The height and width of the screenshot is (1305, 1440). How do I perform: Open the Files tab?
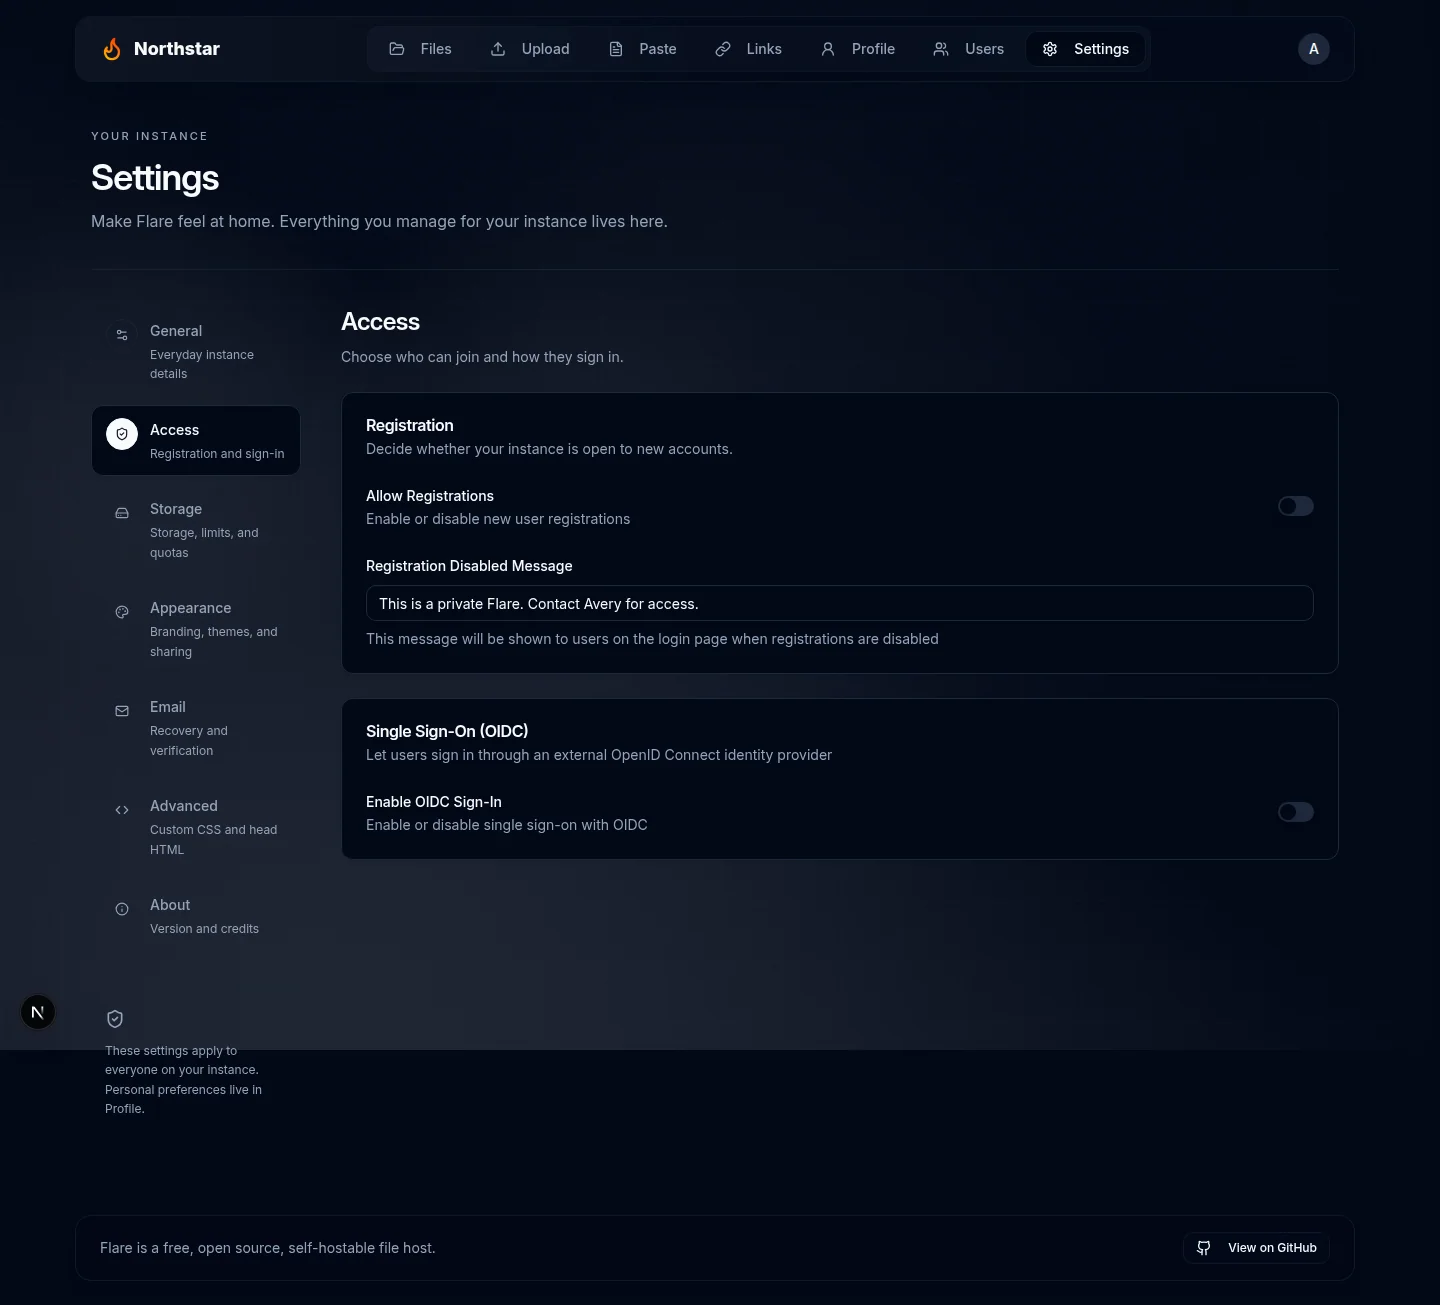420,49
